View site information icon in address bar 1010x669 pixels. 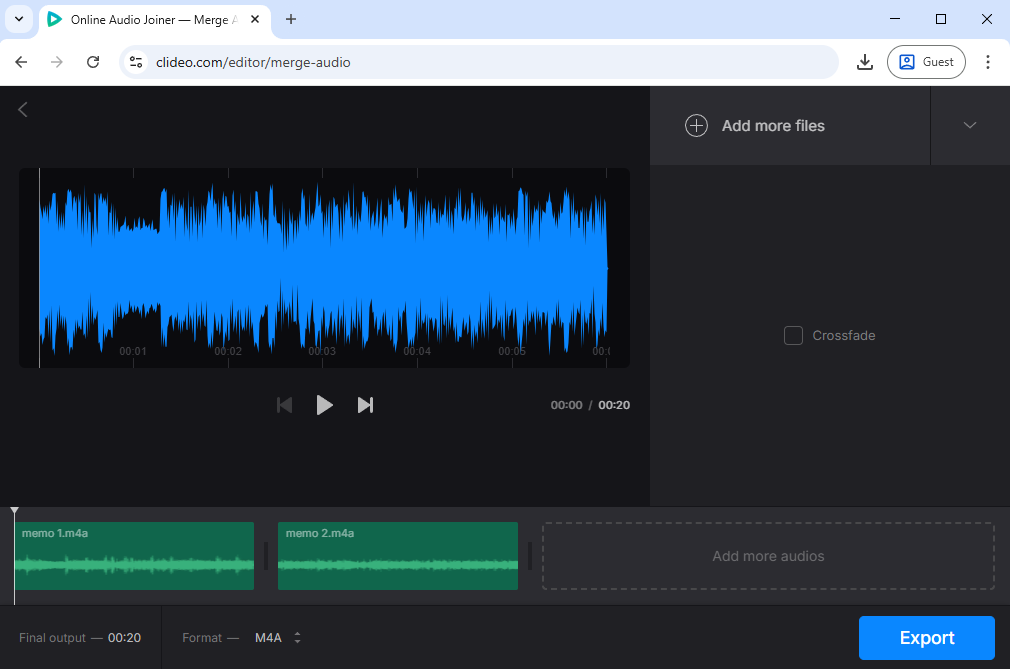click(136, 62)
